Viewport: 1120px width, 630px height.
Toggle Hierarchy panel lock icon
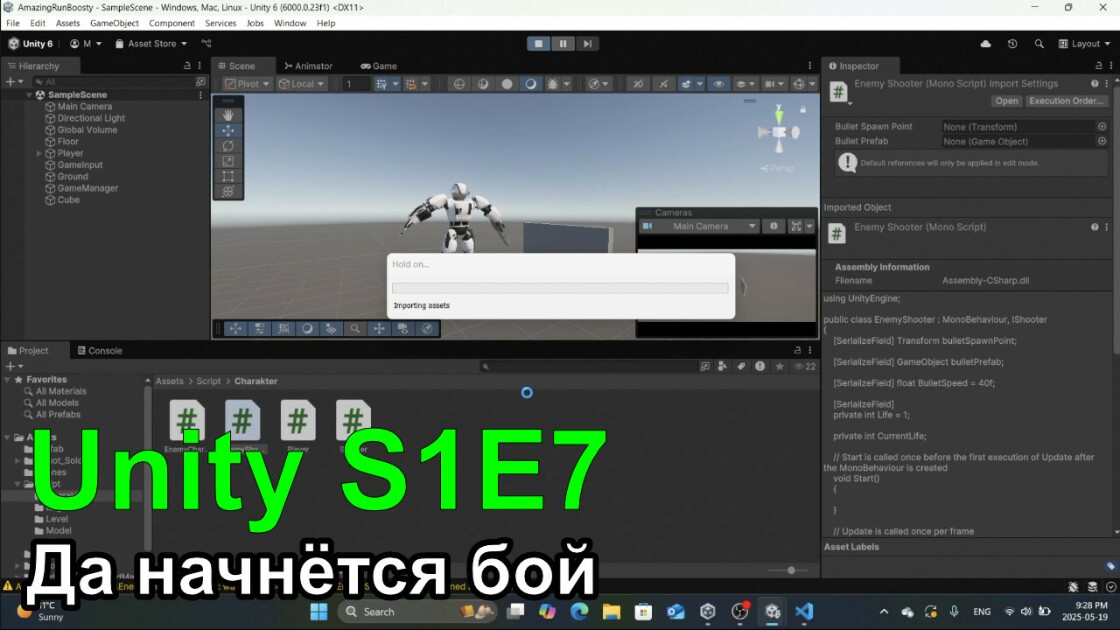187,66
